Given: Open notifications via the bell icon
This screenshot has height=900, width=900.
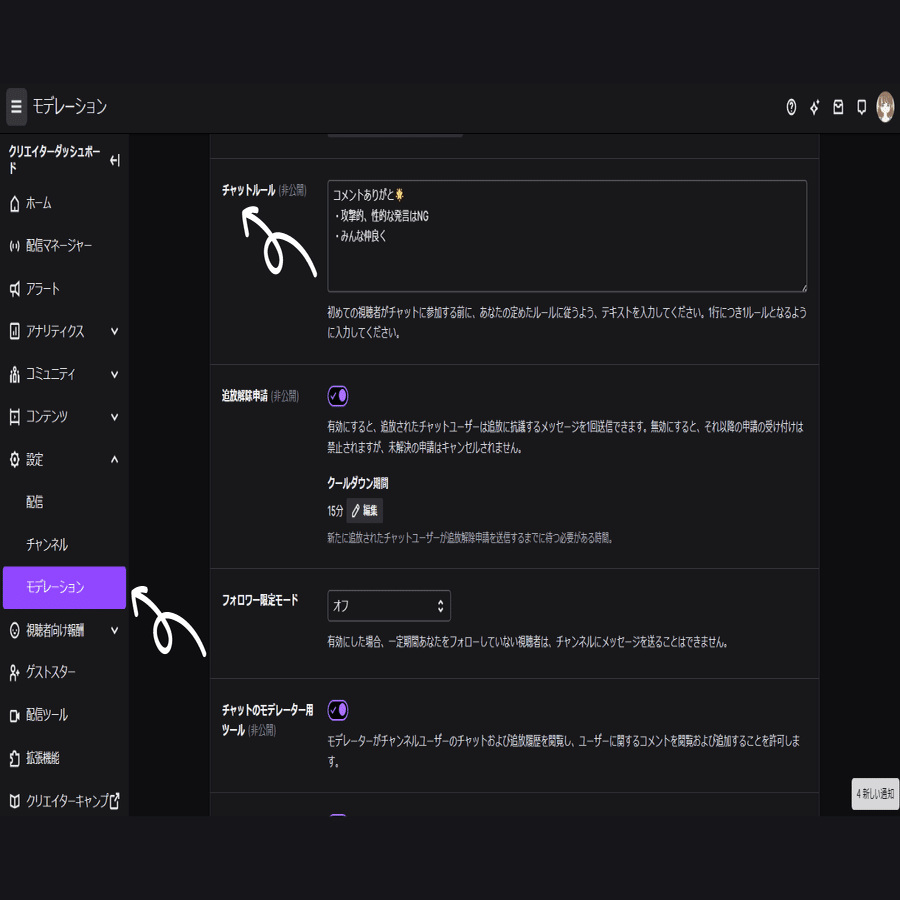Looking at the screenshot, I should coord(861,106).
